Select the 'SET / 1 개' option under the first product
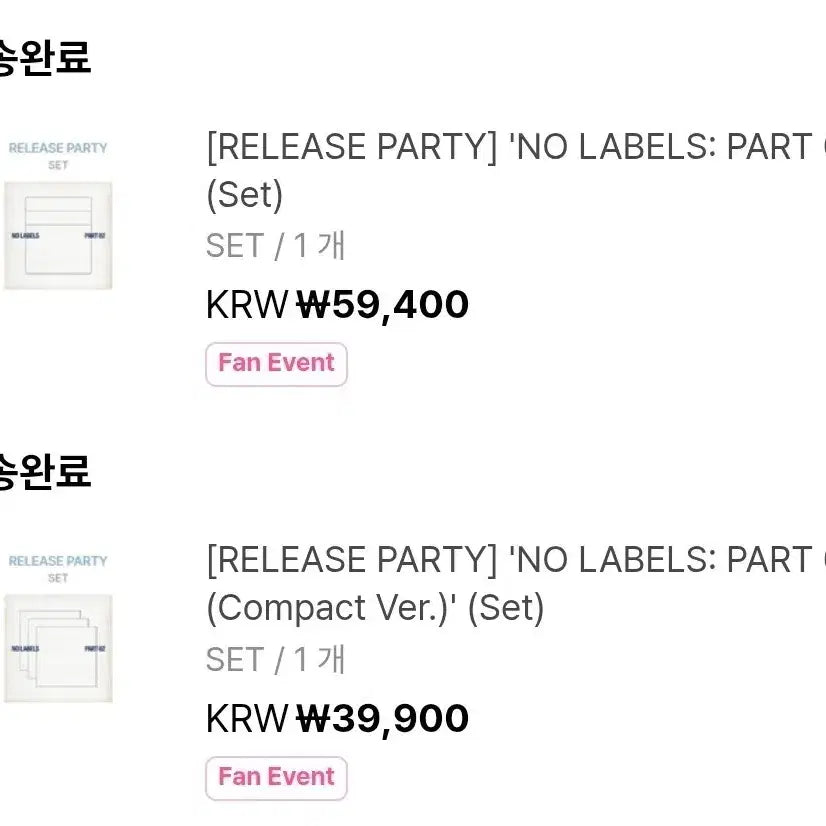The width and height of the screenshot is (826, 826). (x=276, y=246)
